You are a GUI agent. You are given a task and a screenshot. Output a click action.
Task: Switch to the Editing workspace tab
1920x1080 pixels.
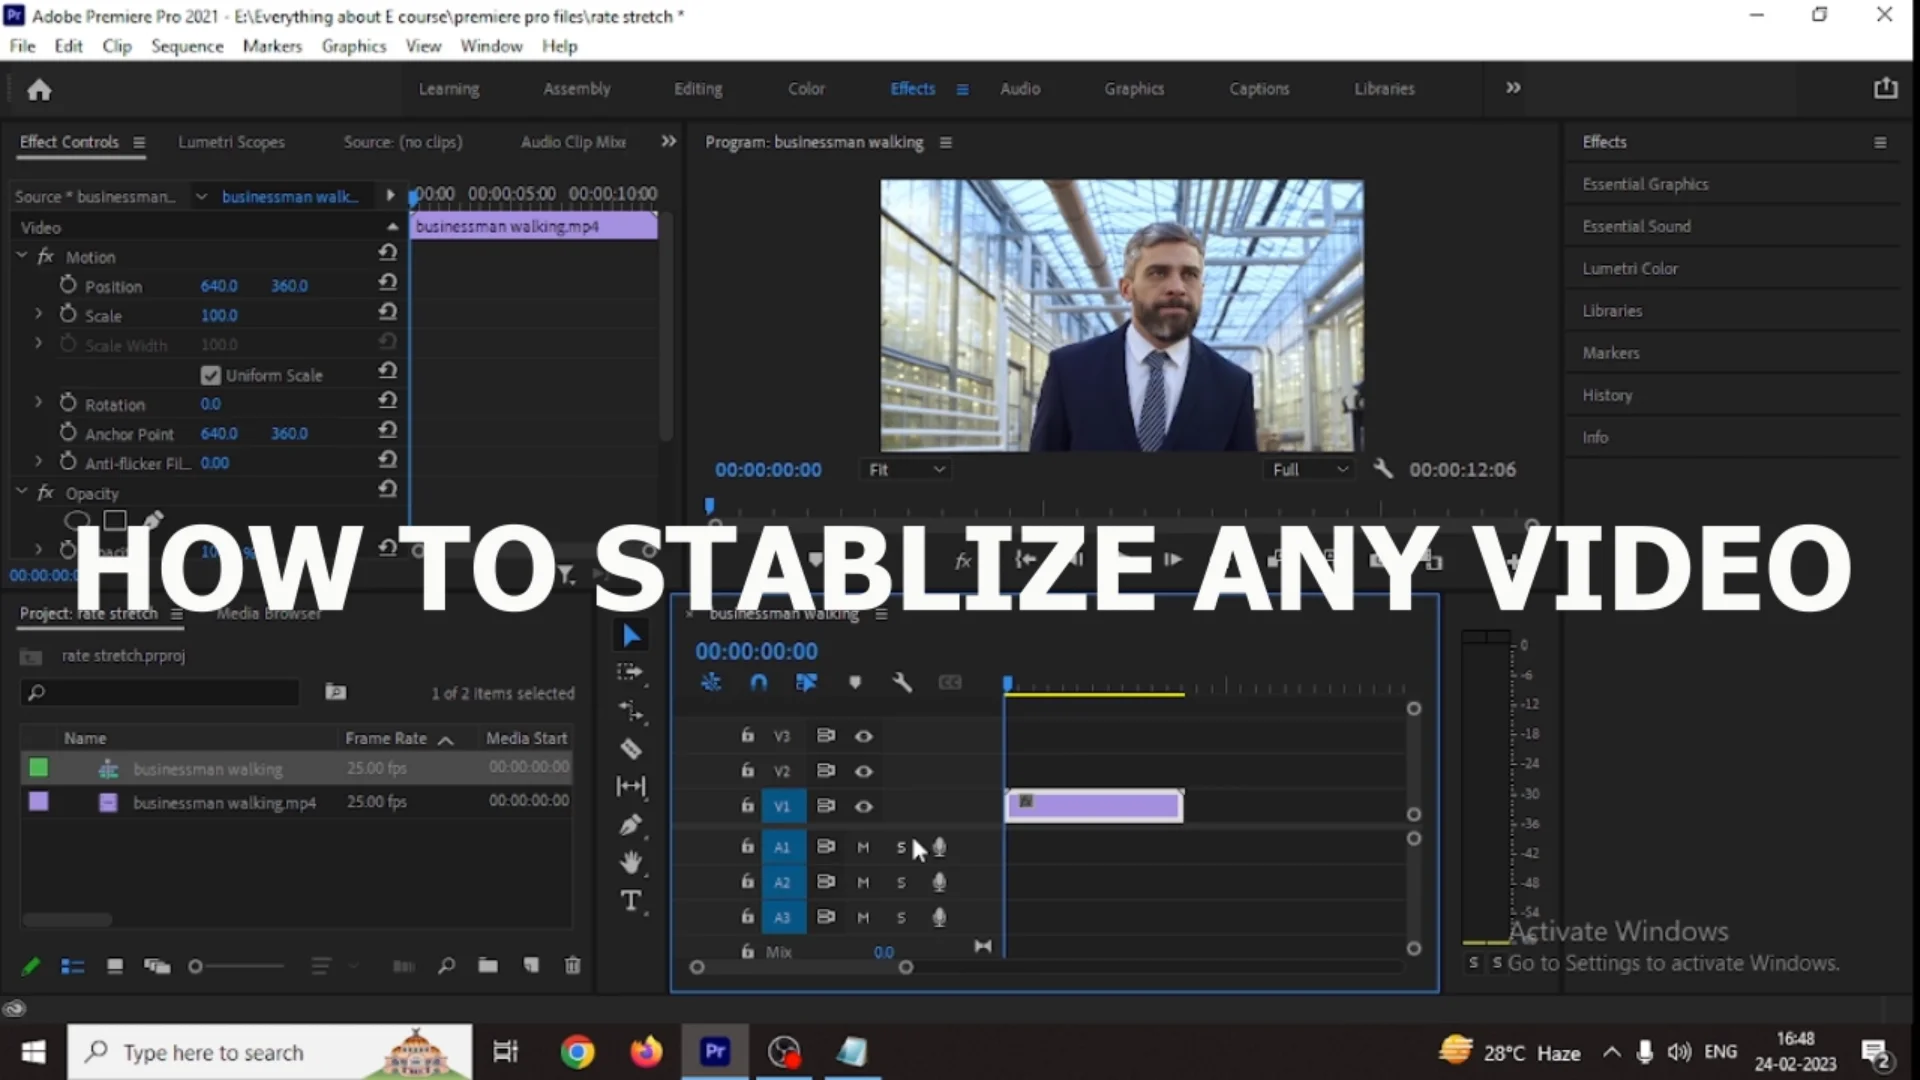coord(697,88)
